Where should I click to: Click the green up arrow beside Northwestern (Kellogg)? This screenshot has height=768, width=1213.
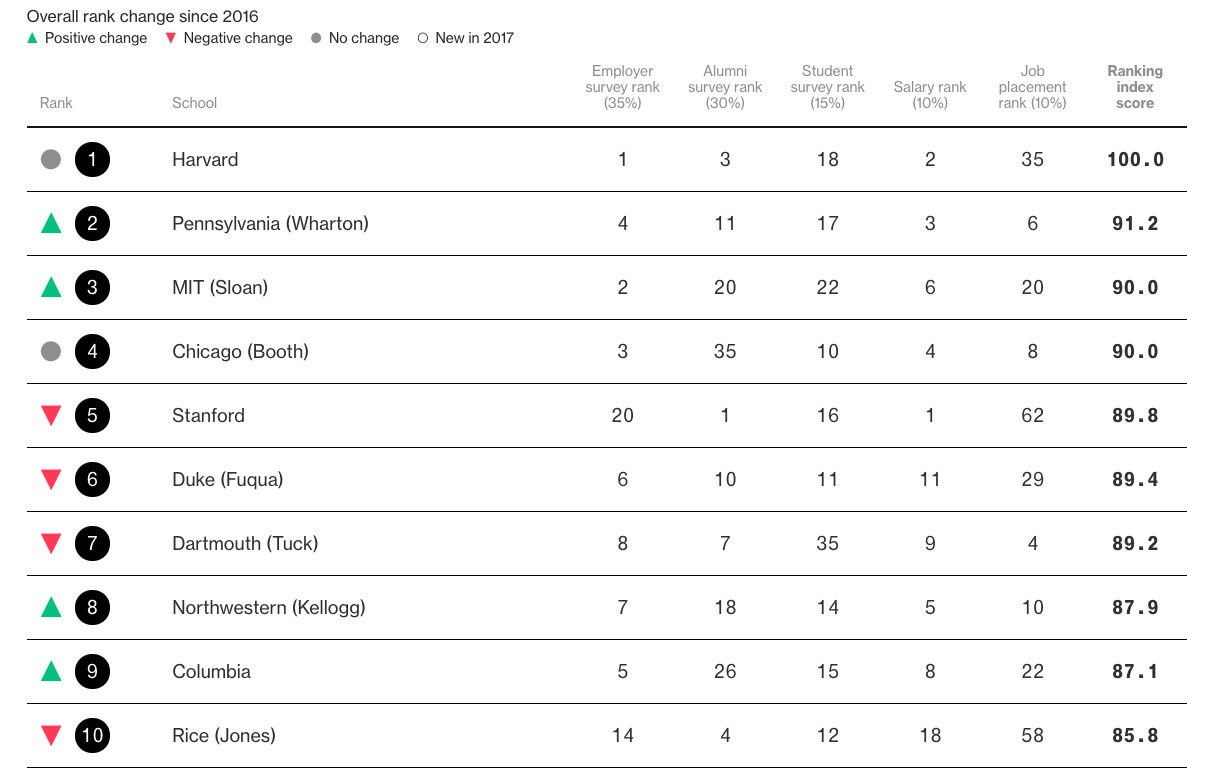tap(51, 607)
